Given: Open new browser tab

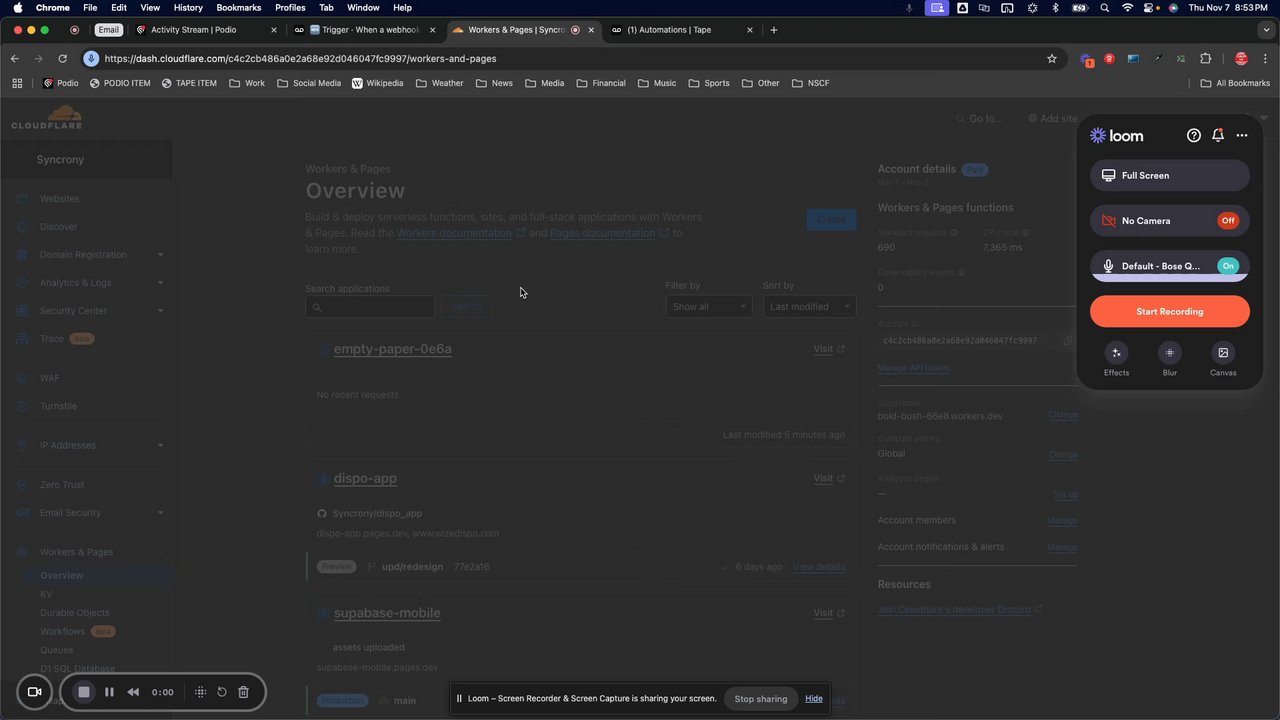Looking at the screenshot, I should tap(773, 30).
